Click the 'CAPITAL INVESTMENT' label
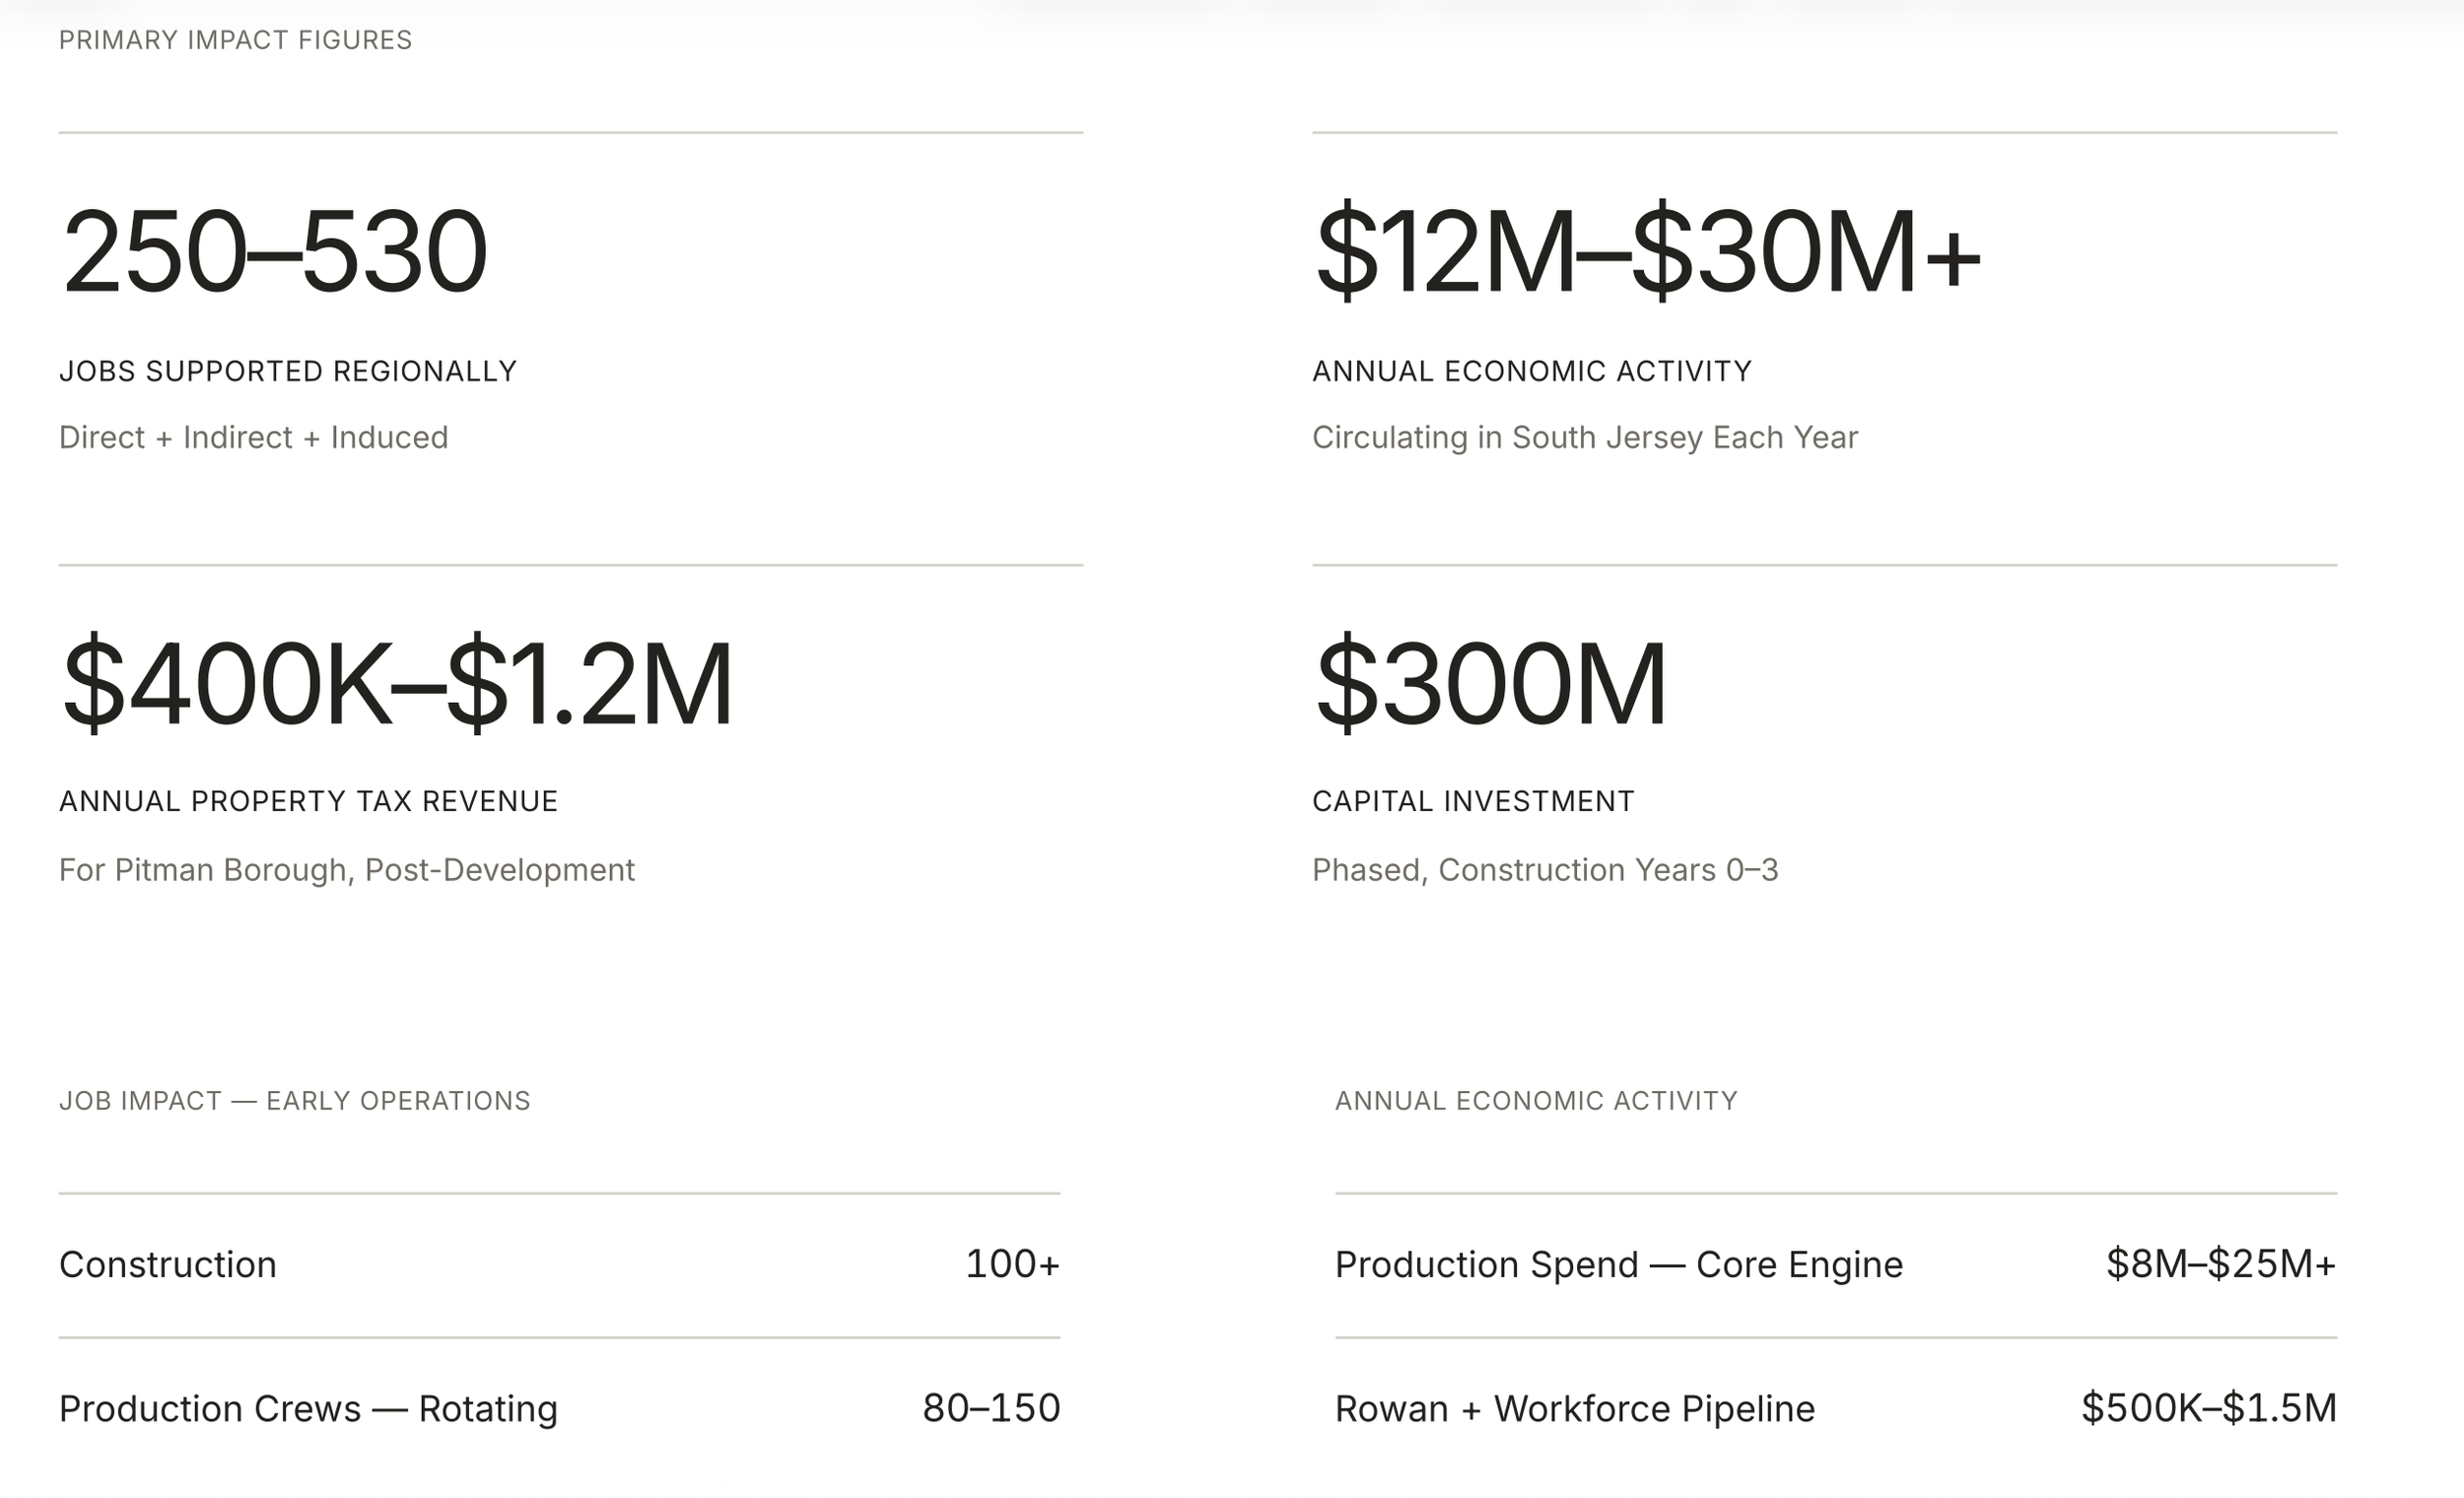Screen dimensions: 2464x1498 coord(1473,801)
